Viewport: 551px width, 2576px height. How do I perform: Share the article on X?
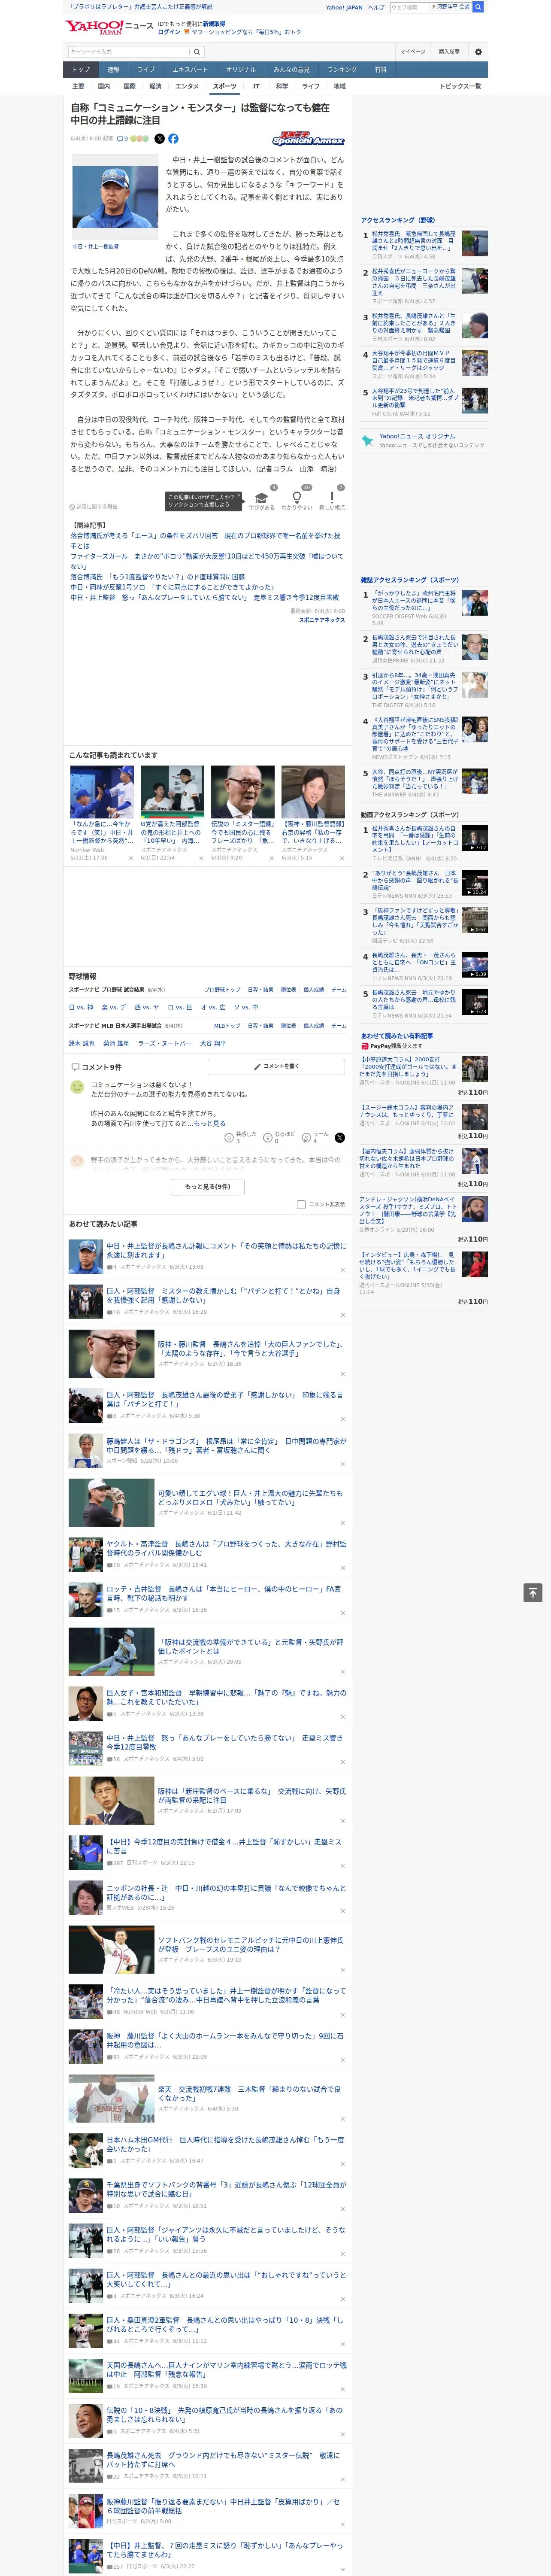point(159,139)
